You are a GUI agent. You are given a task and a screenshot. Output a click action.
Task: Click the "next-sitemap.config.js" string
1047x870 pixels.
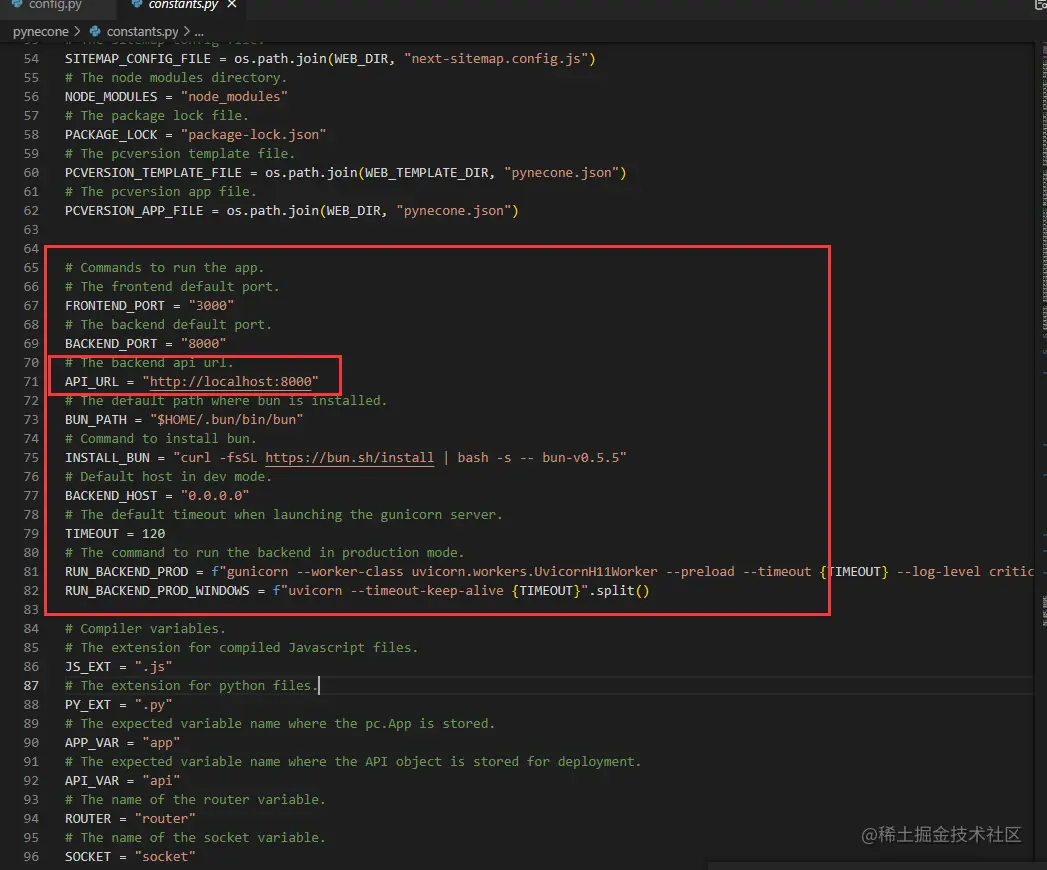[x=495, y=59]
